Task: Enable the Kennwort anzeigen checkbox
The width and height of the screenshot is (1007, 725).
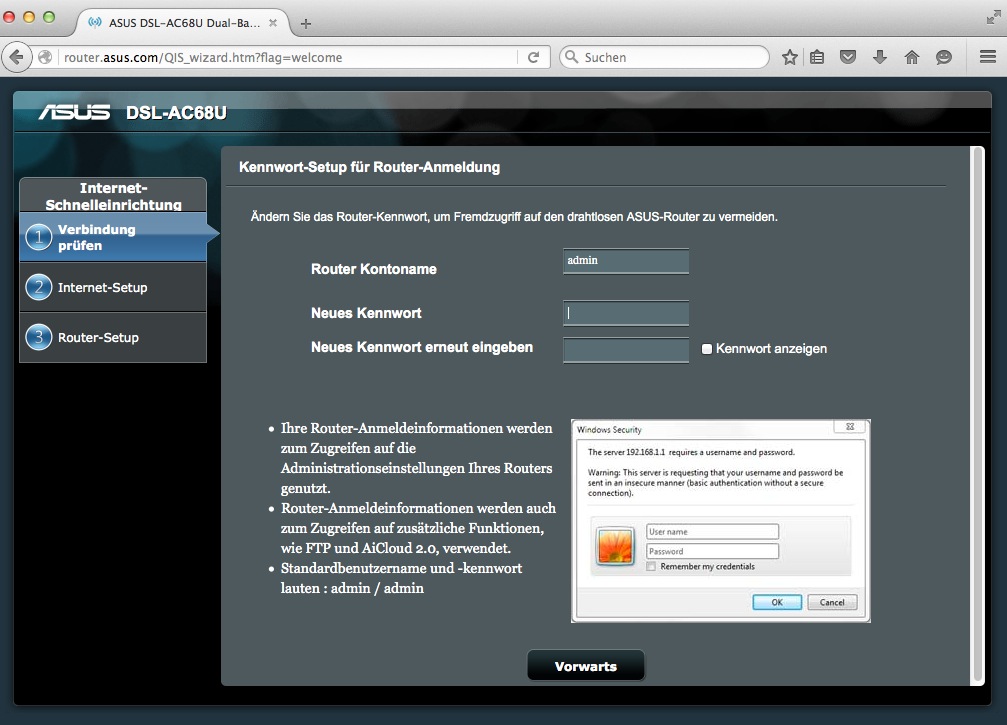Action: pos(707,349)
